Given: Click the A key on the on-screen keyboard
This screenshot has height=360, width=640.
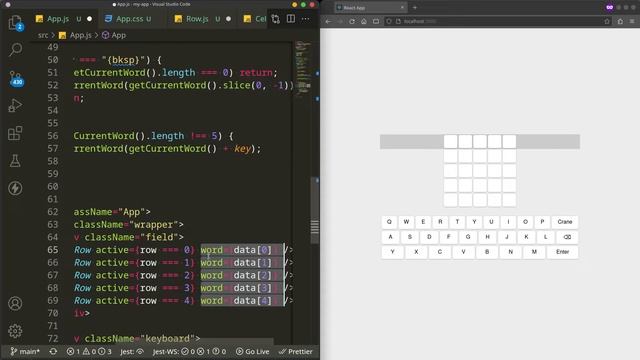Looking at the screenshot, I should [391, 237].
